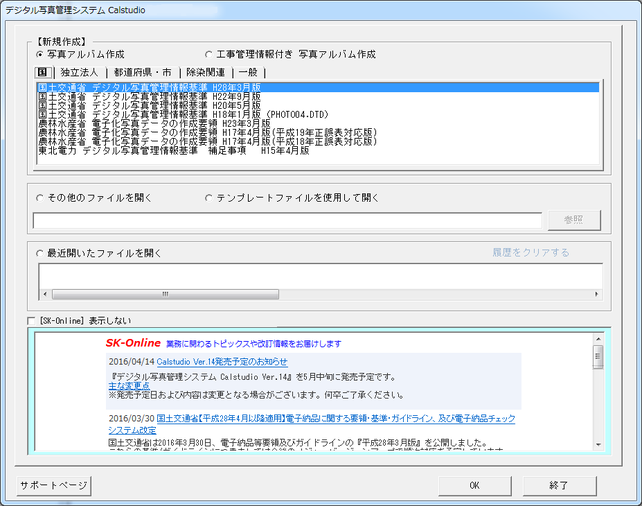Click the SK-Online logo text
642x506 pixels.
coord(133,343)
